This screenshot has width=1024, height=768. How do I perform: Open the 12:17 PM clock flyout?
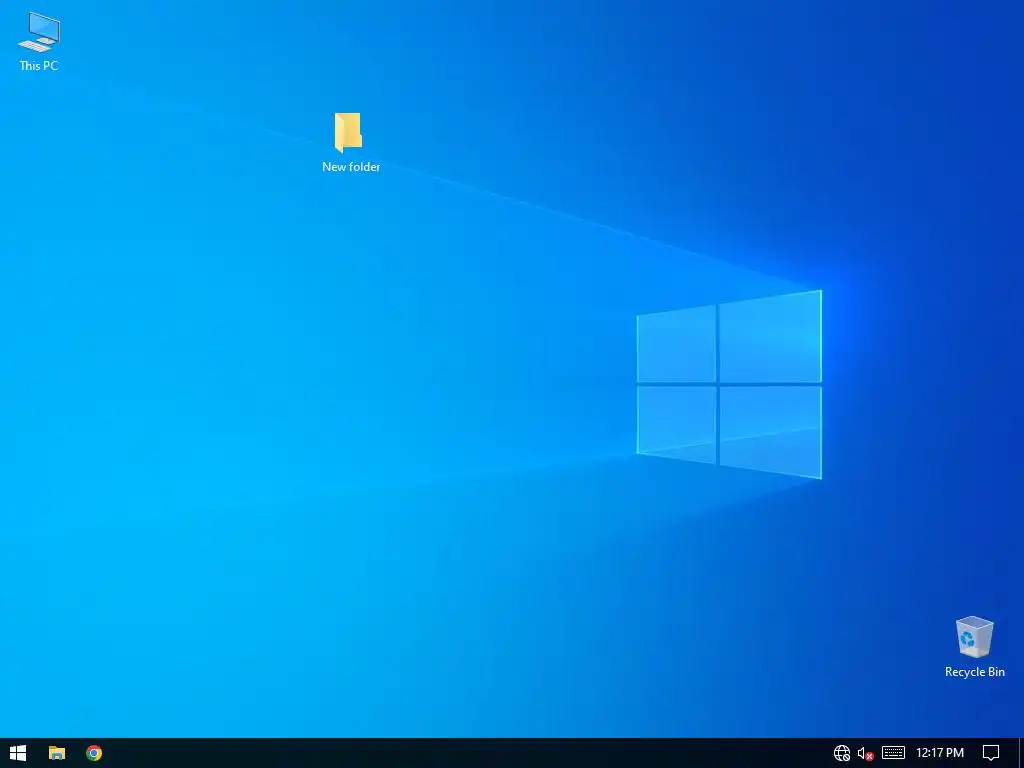pos(940,753)
